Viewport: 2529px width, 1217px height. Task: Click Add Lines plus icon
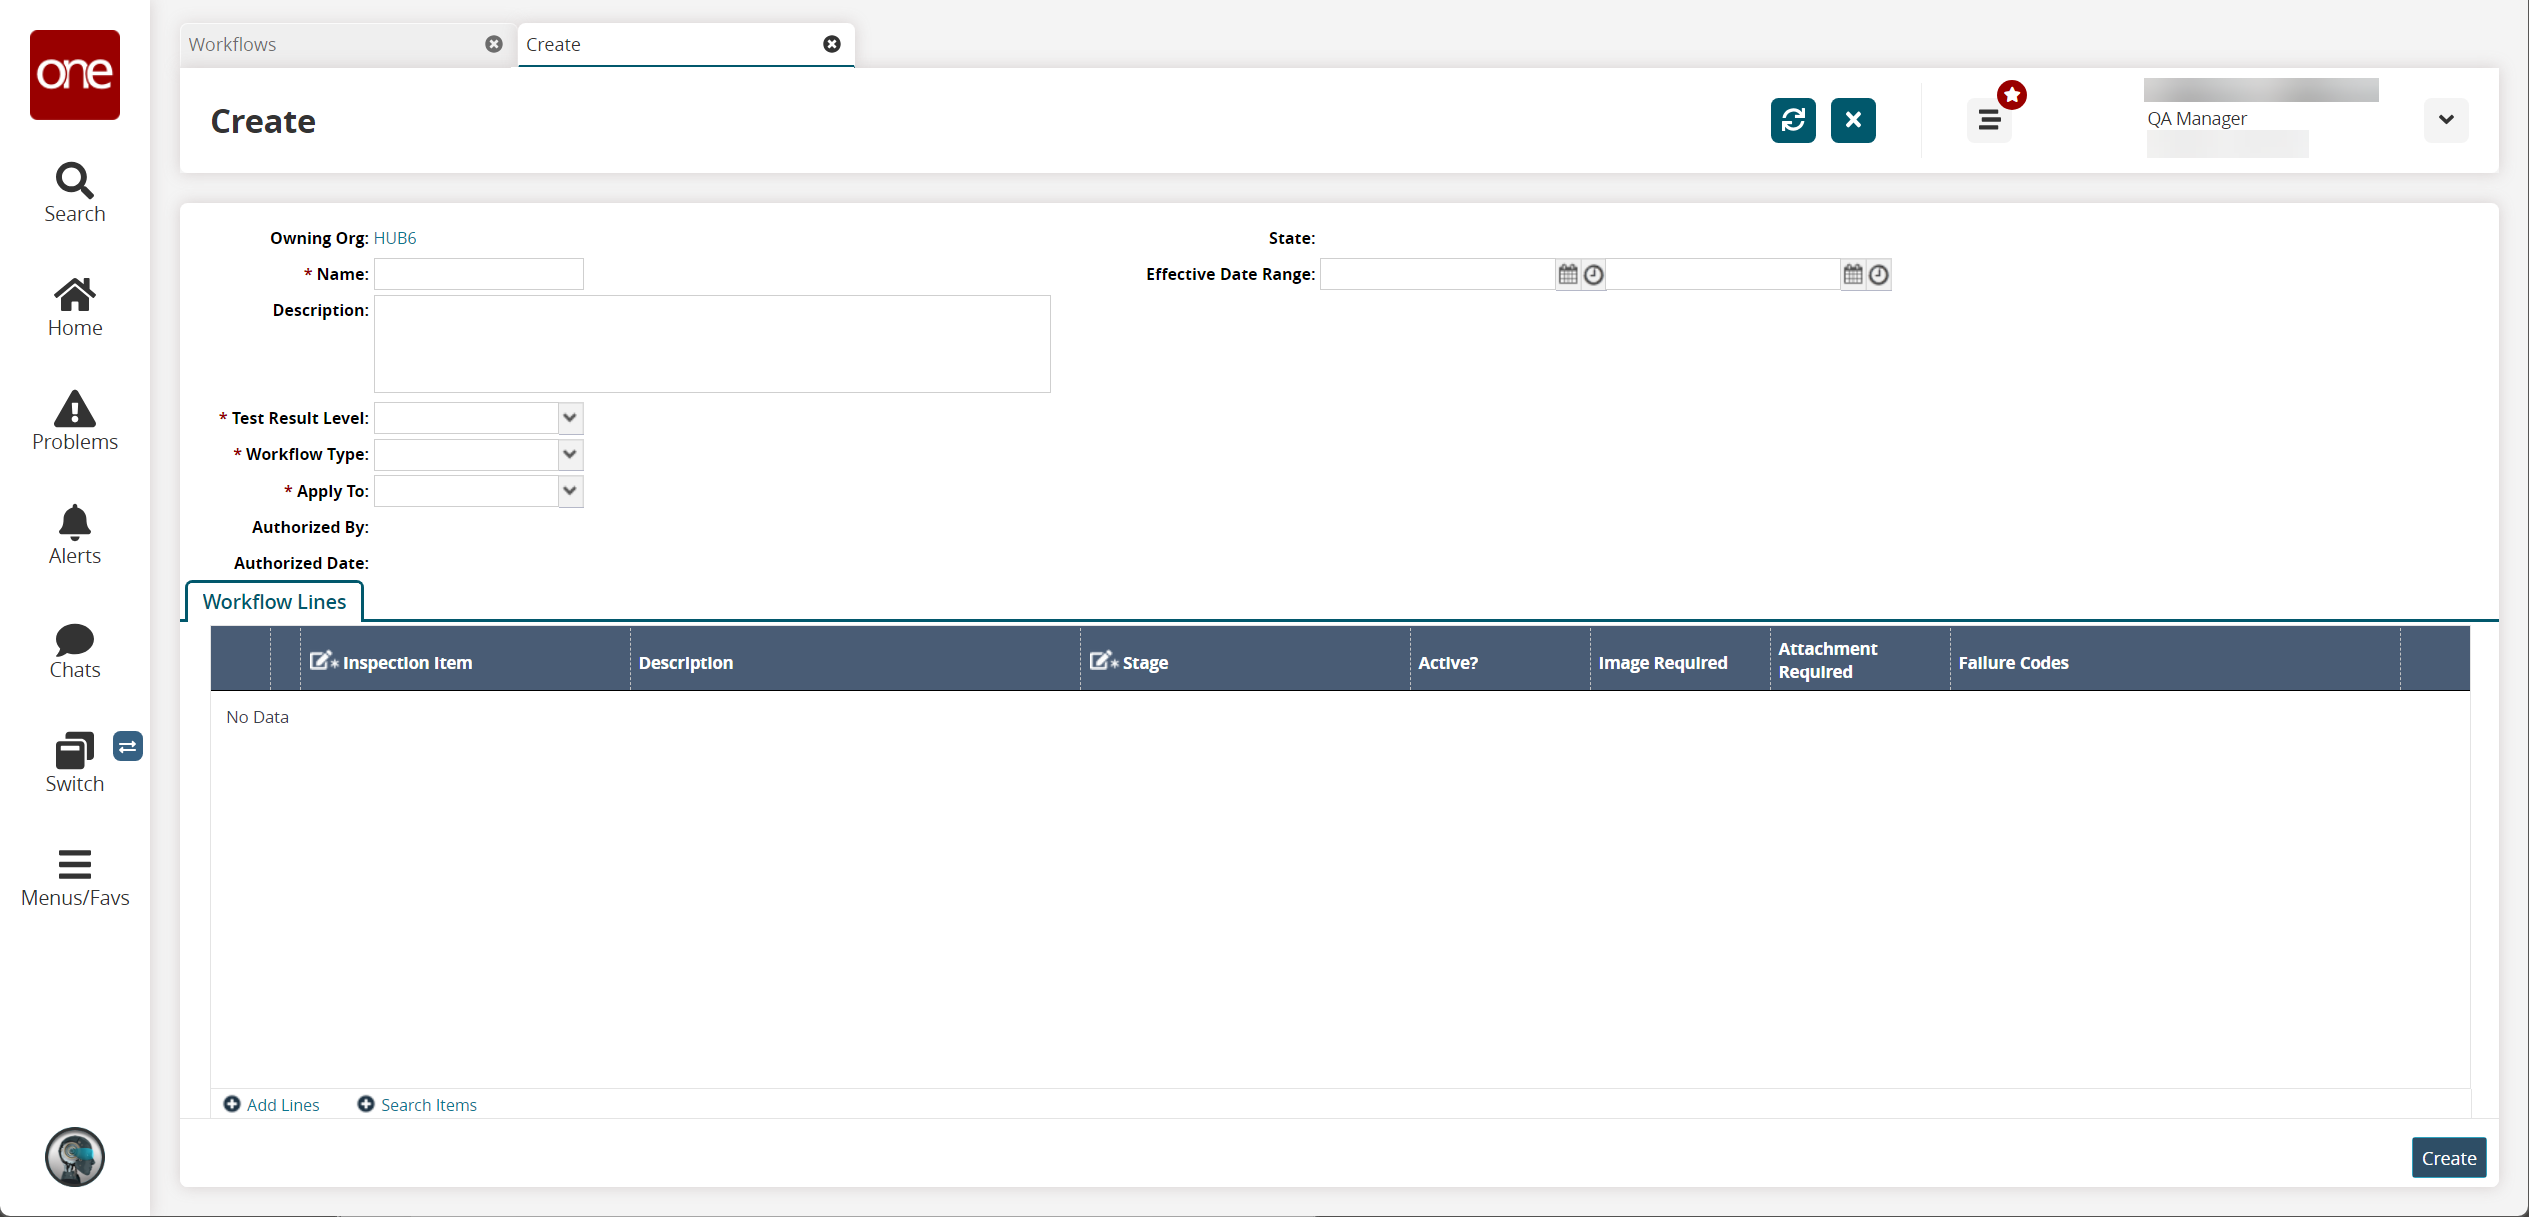(x=232, y=1104)
